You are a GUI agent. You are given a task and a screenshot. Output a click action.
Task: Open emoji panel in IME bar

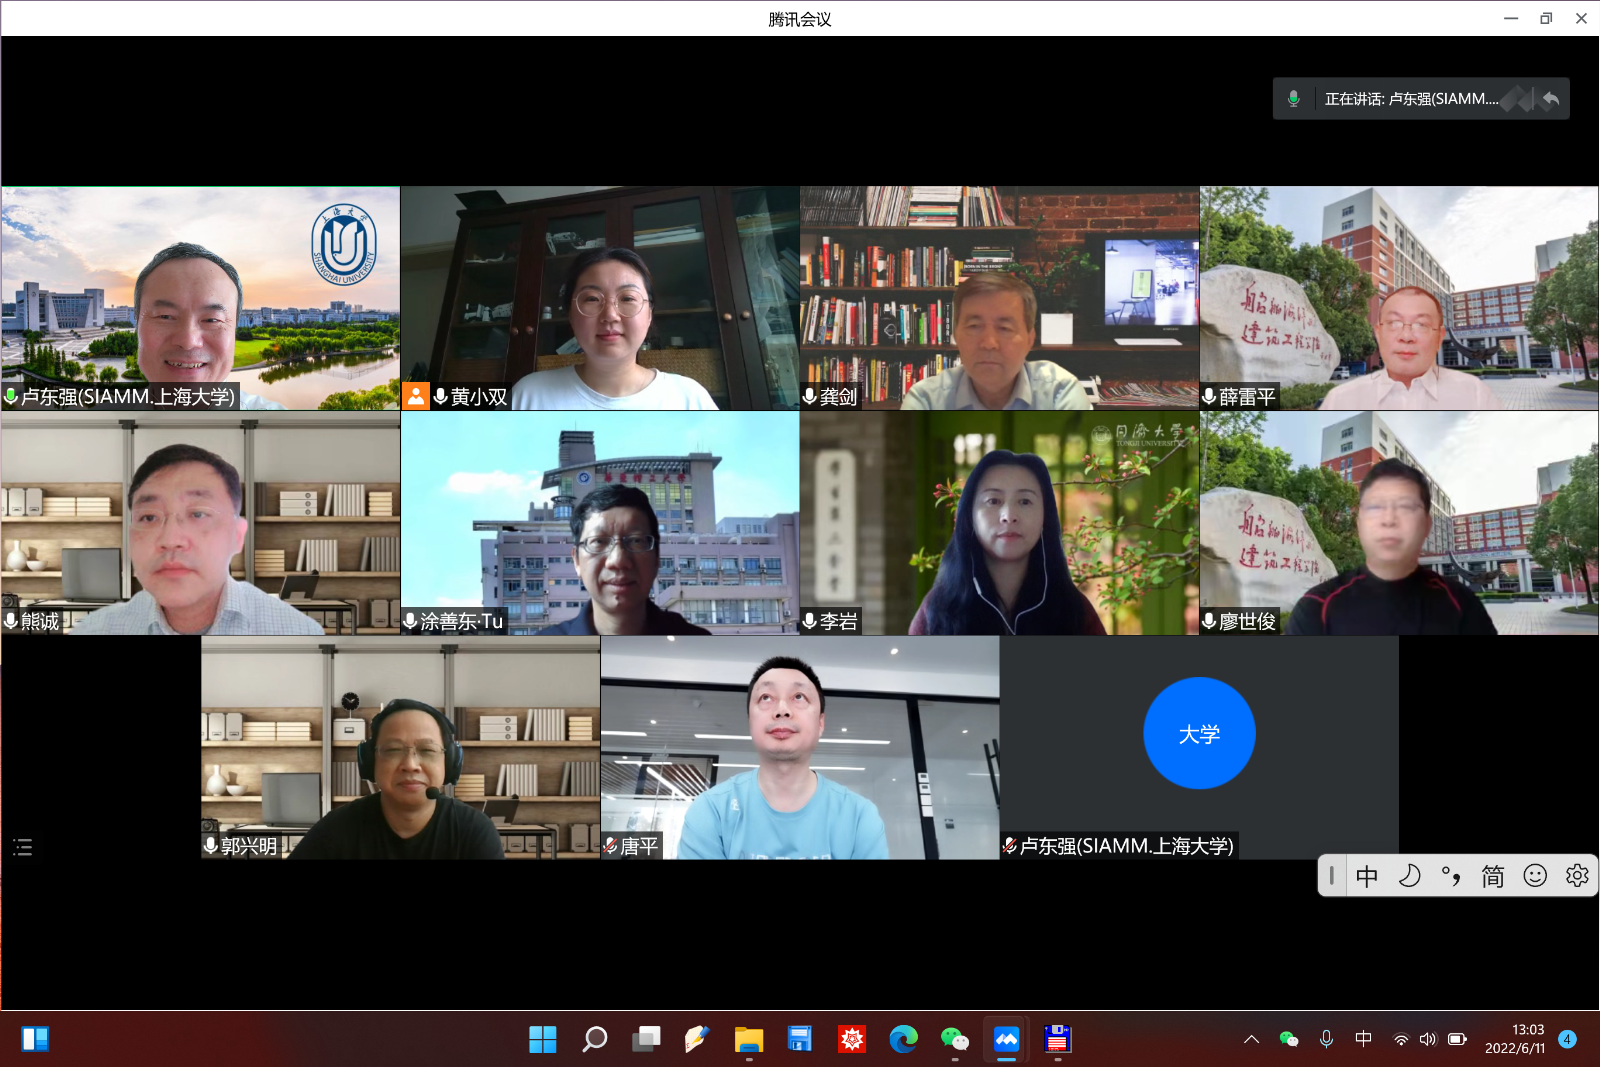click(x=1535, y=876)
